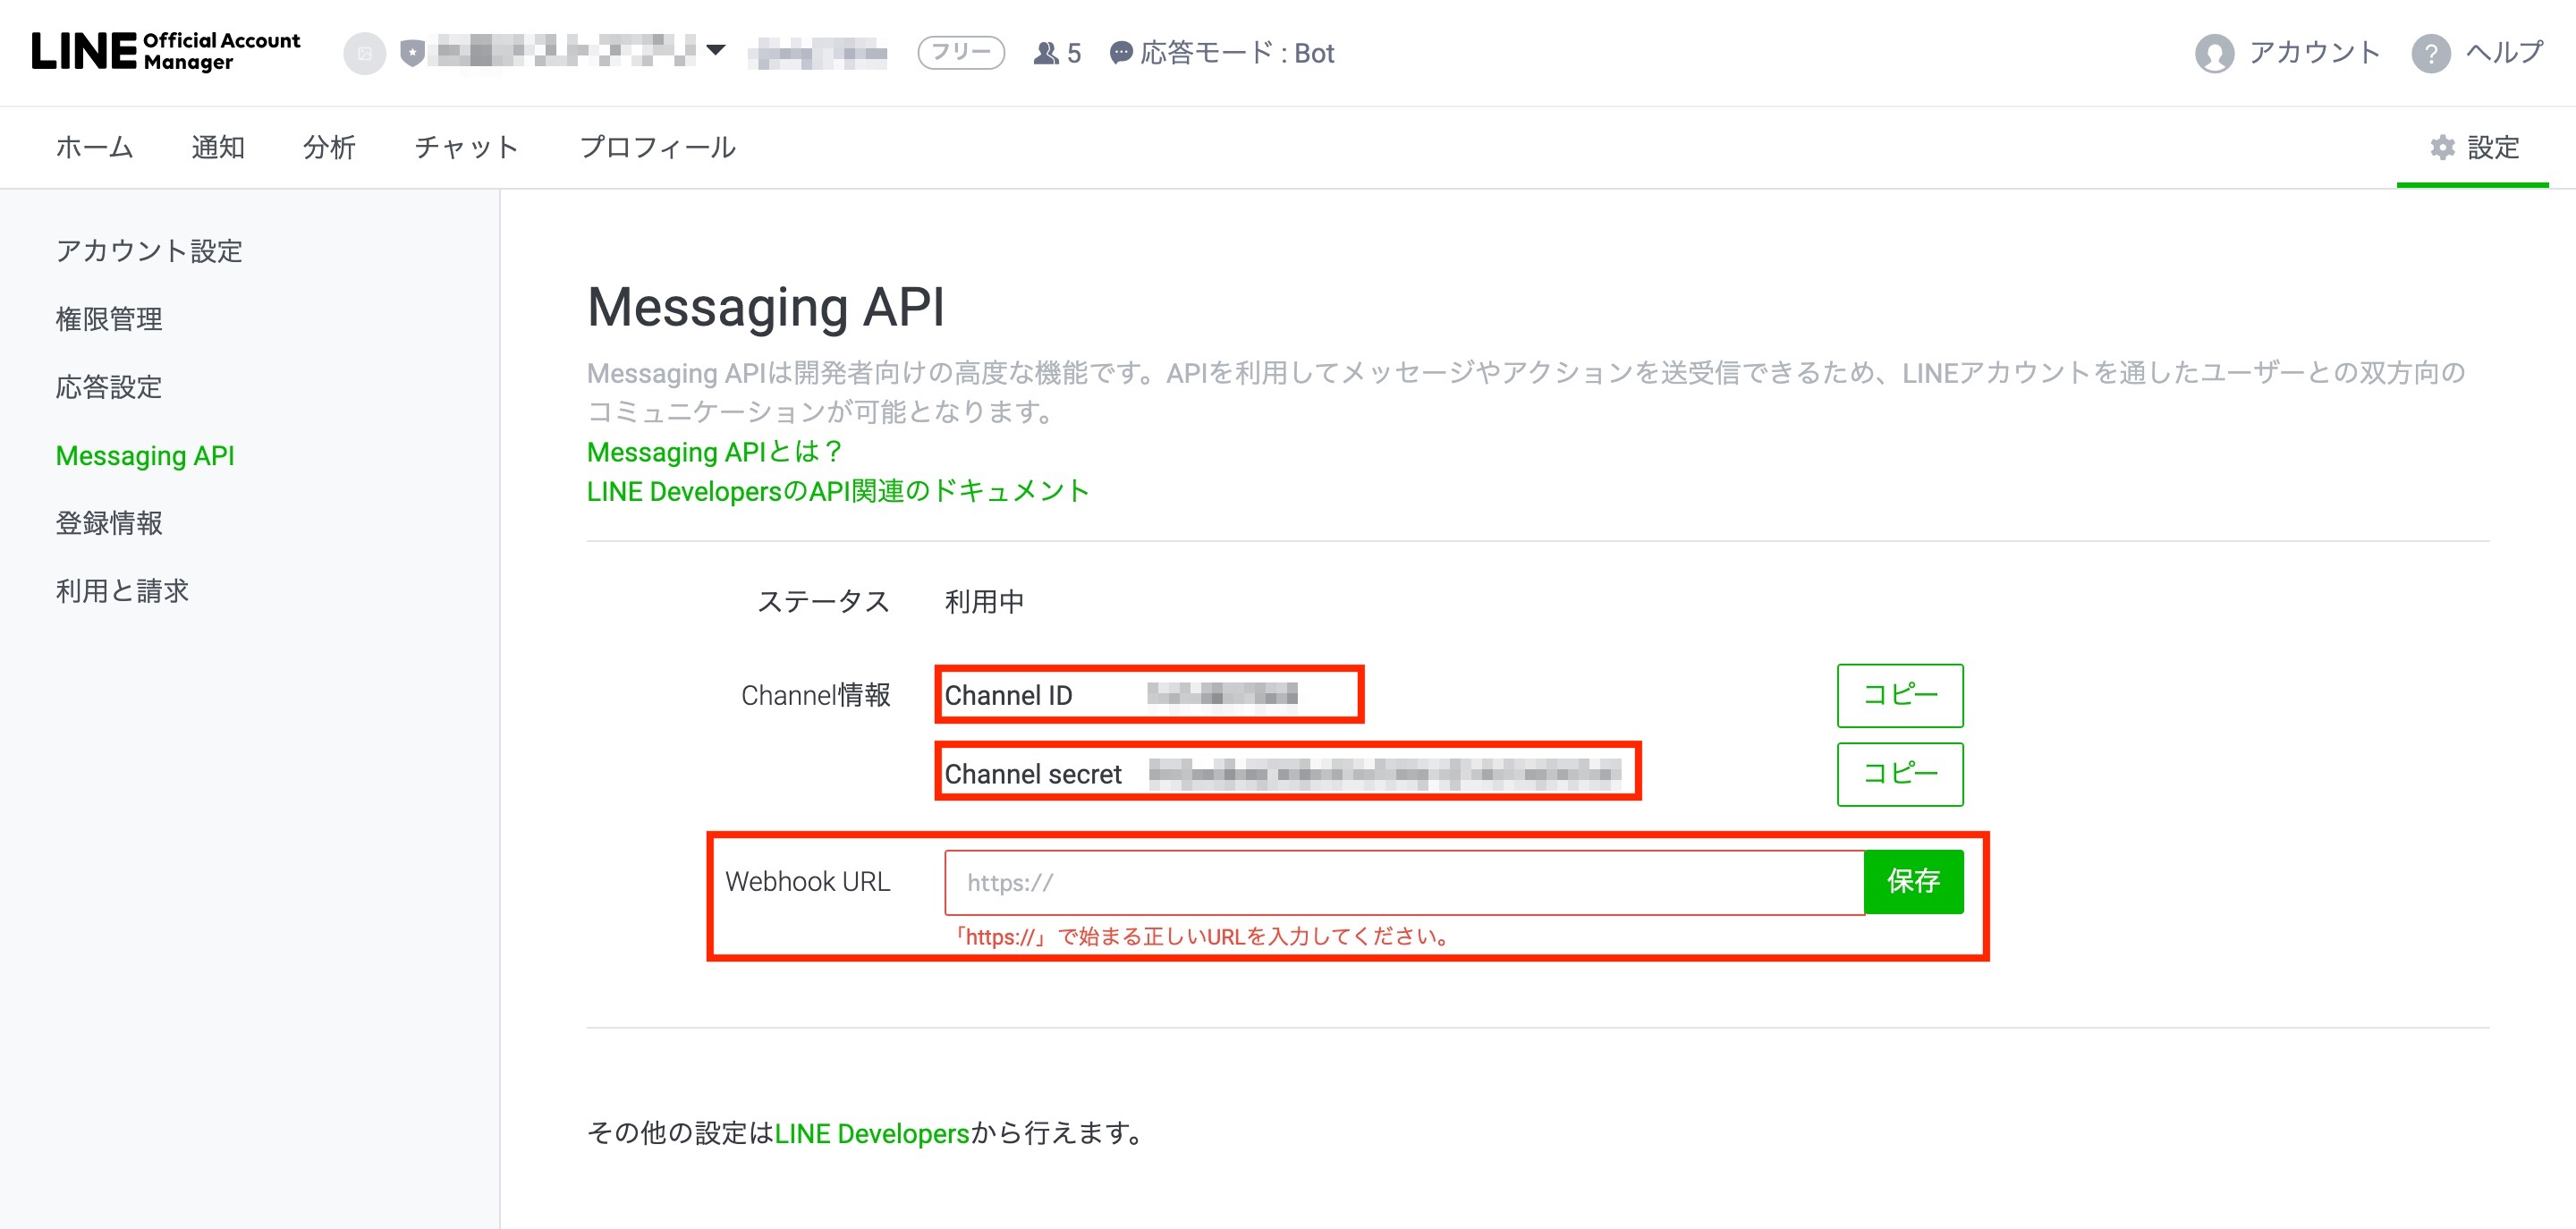Click the 応答モード : Bot label
Screen dimensions: 2576x1229
point(1237,53)
